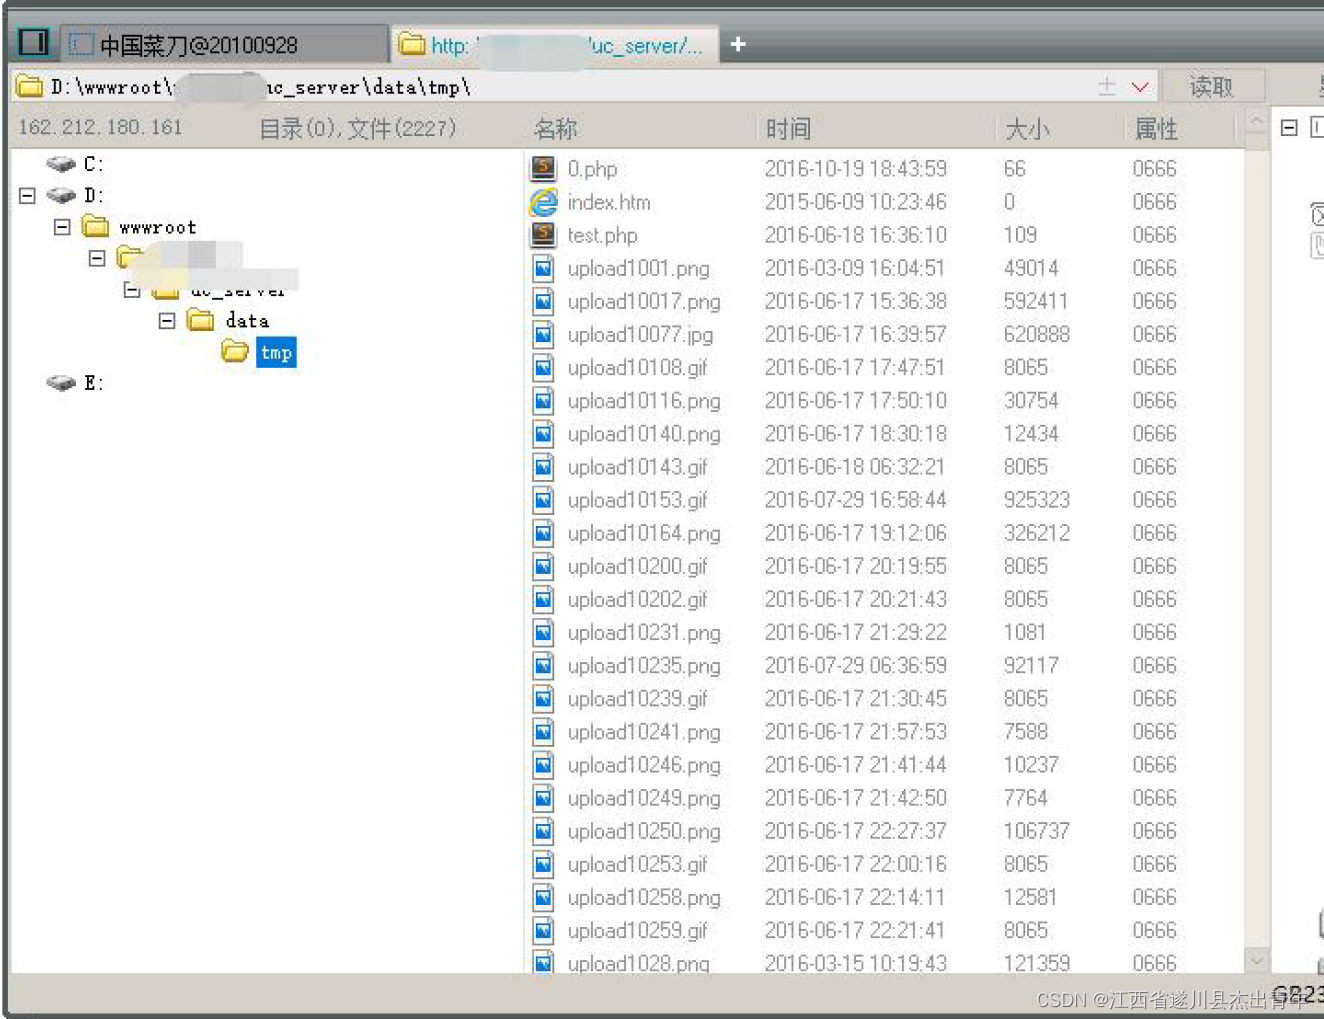
Task: Click the 读取 button
Action: coord(1212,87)
